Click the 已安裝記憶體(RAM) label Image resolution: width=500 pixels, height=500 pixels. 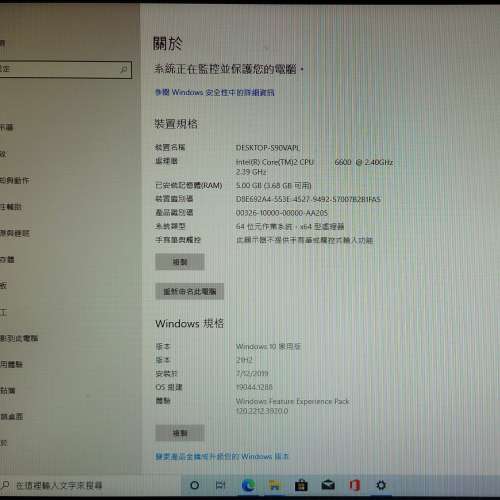(x=189, y=186)
